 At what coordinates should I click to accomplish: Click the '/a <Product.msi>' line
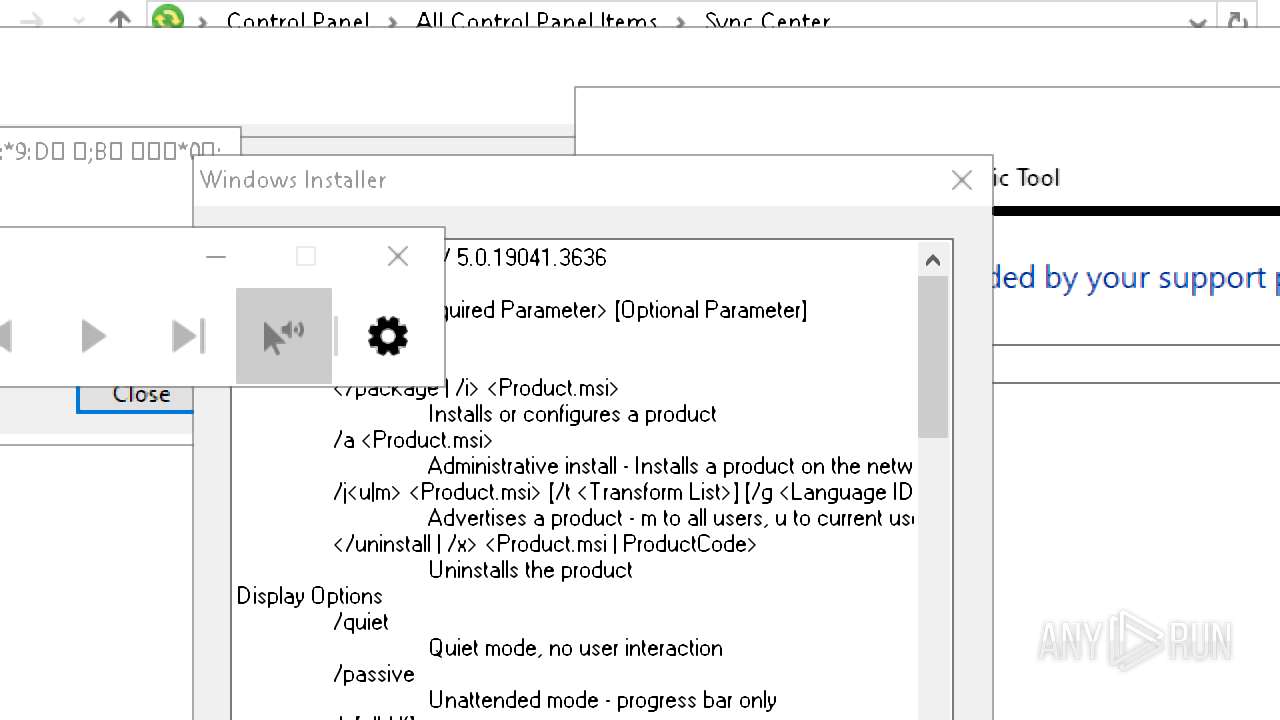[413, 440]
